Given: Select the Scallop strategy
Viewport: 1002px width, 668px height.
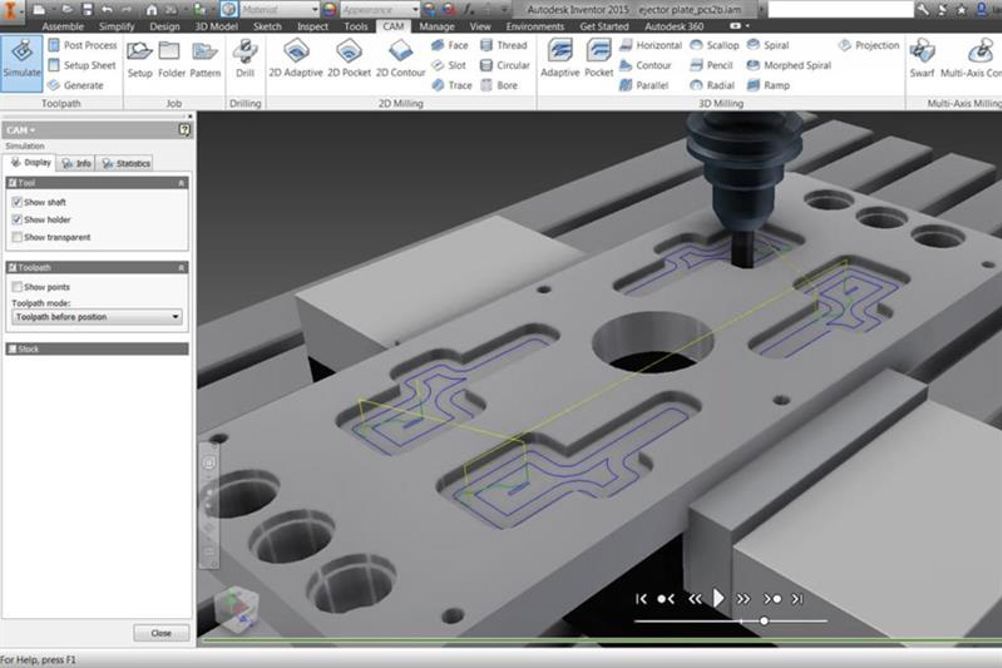Looking at the screenshot, I should click(x=714, y=45).
